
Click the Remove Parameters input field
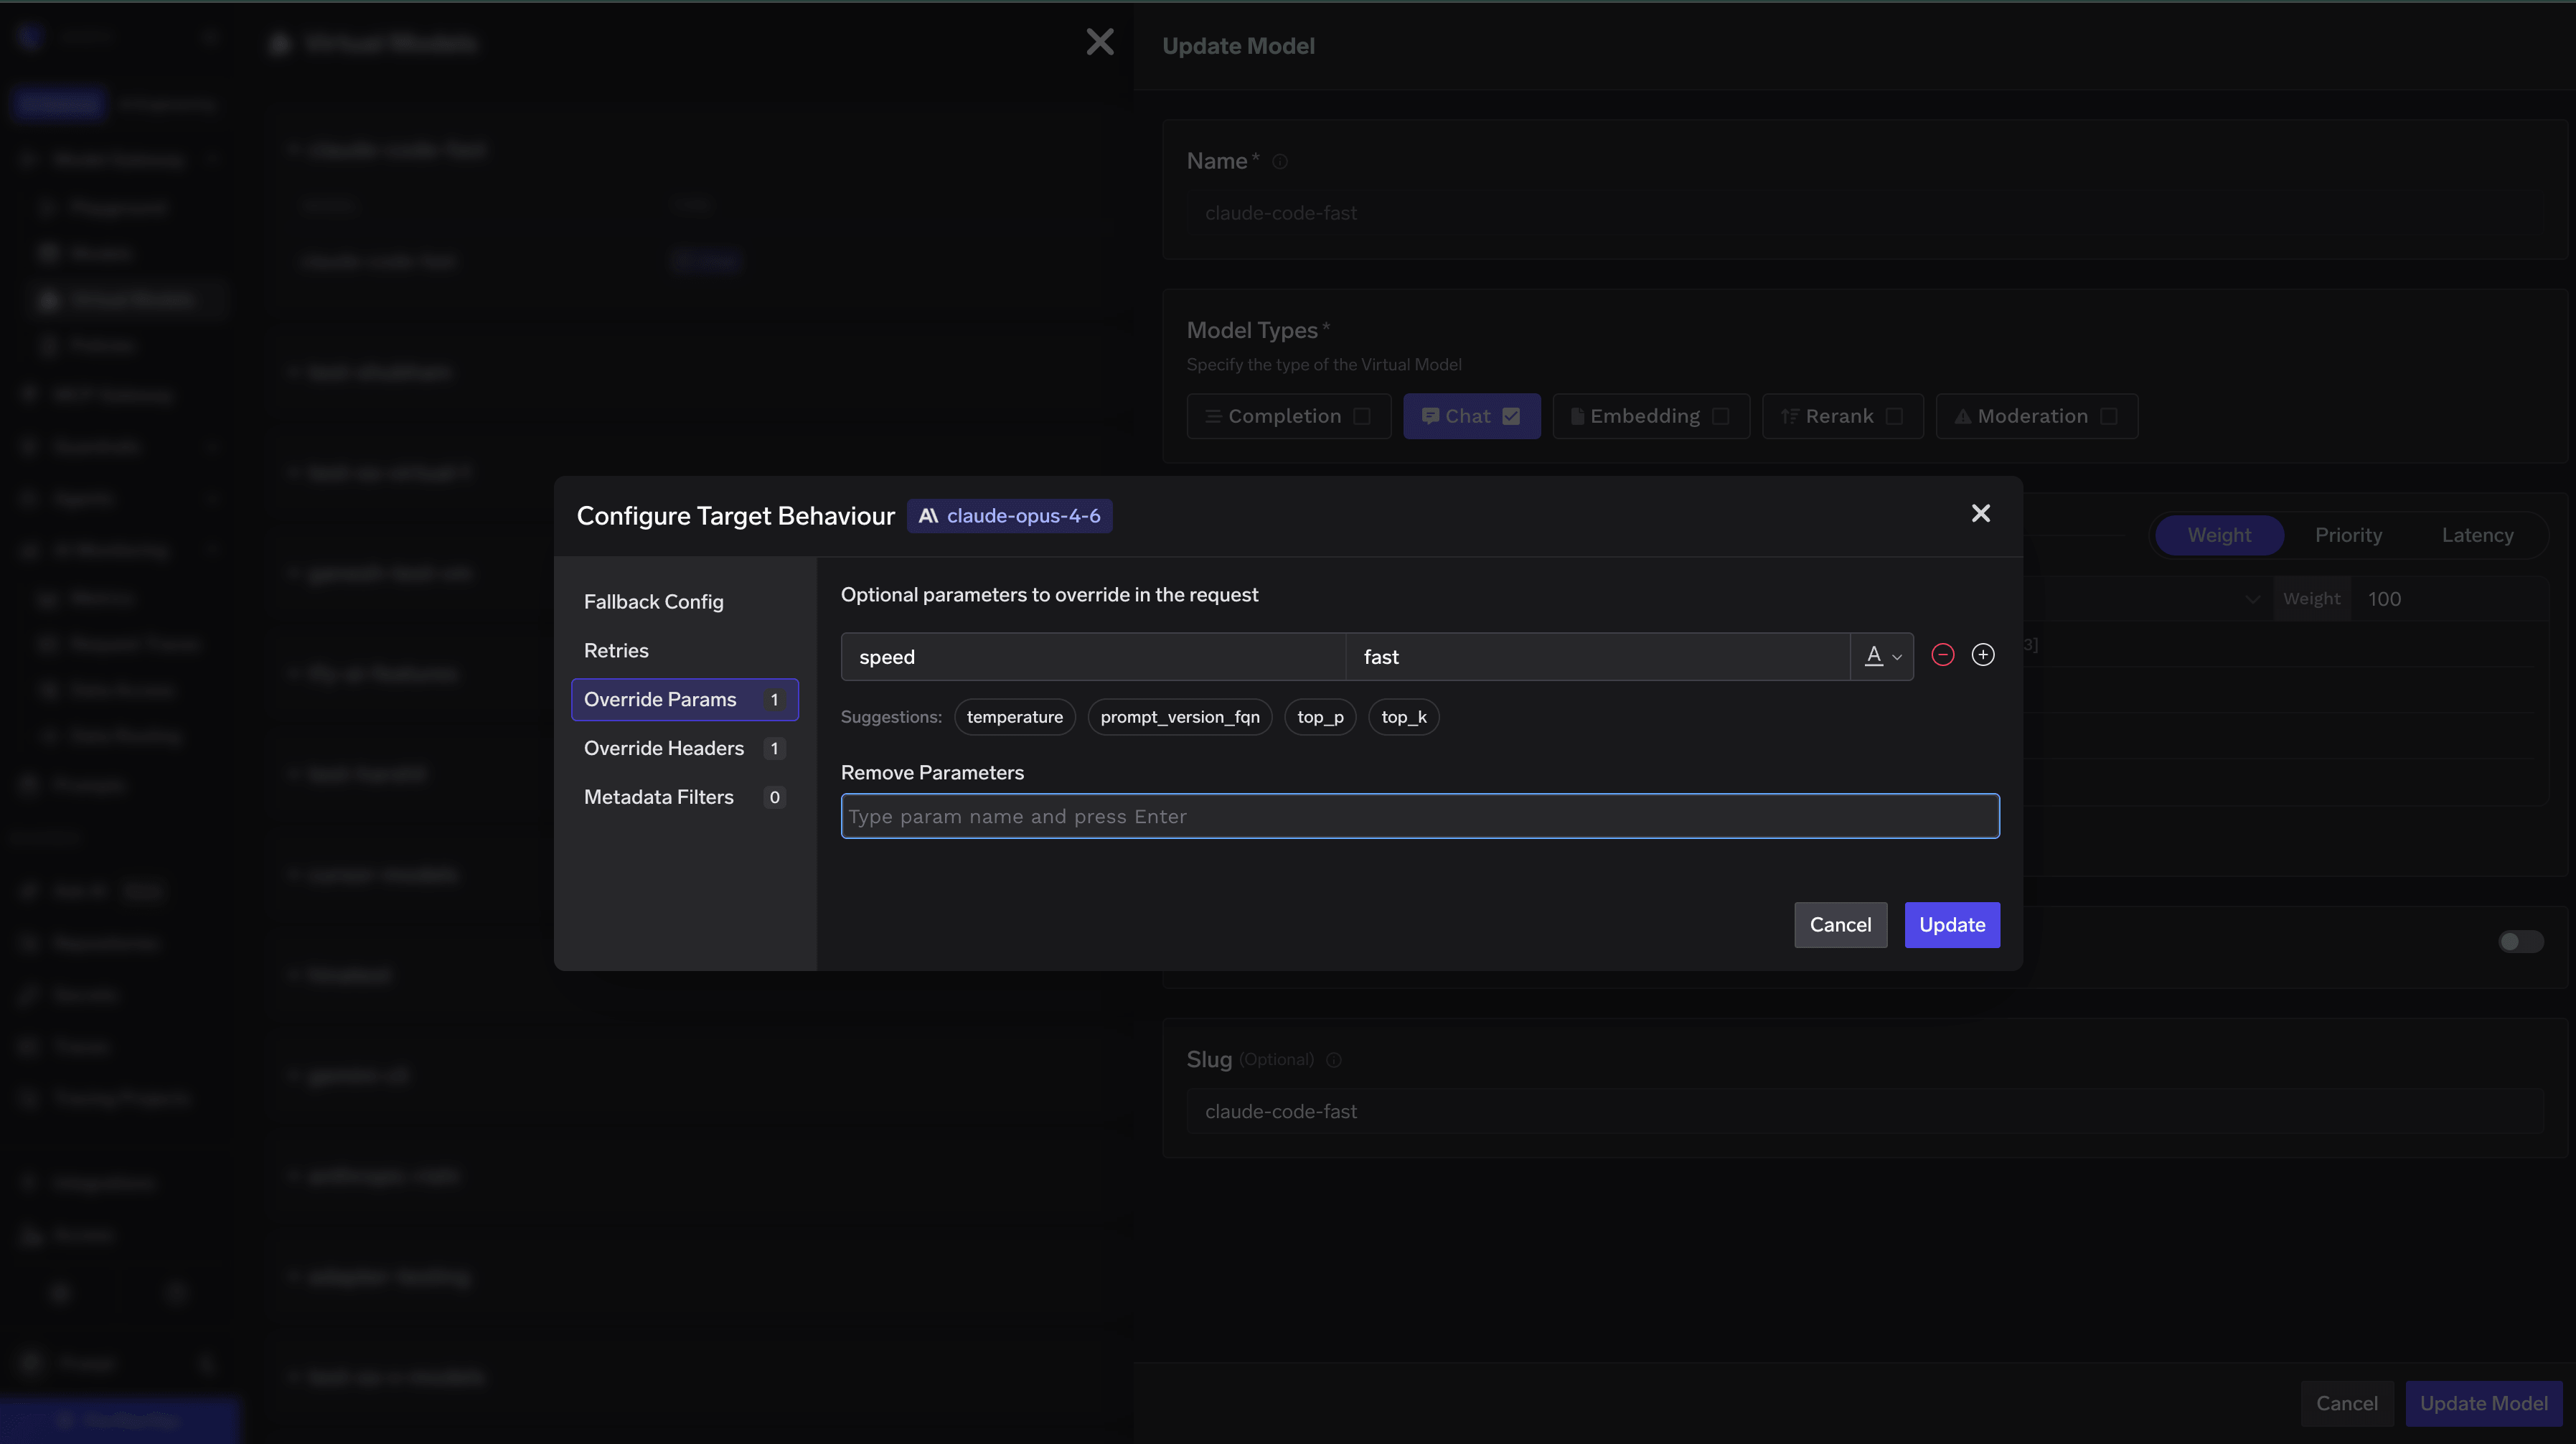[1419, 816]
